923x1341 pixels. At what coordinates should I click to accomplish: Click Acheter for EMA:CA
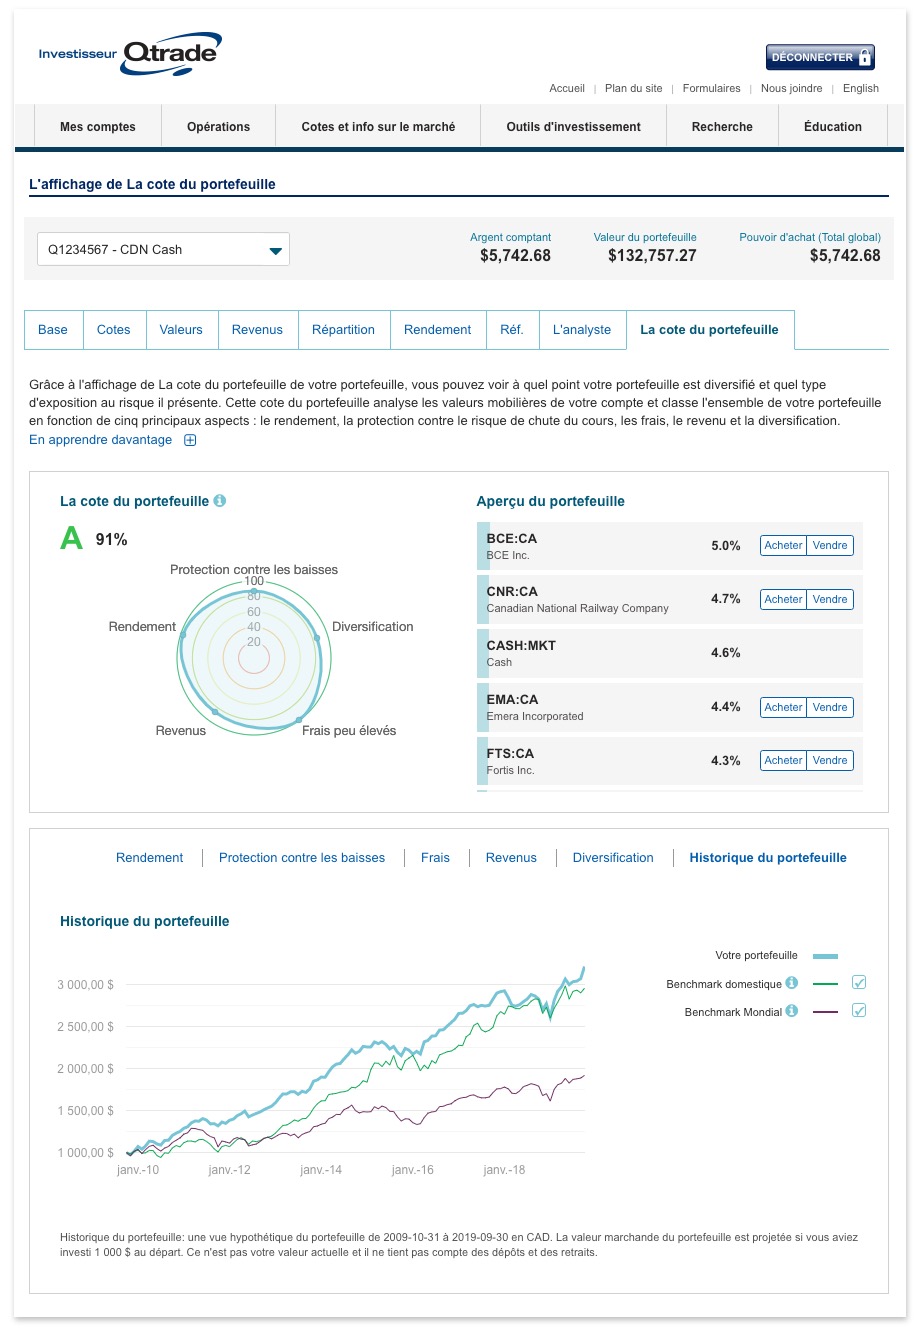pos(783,708)
